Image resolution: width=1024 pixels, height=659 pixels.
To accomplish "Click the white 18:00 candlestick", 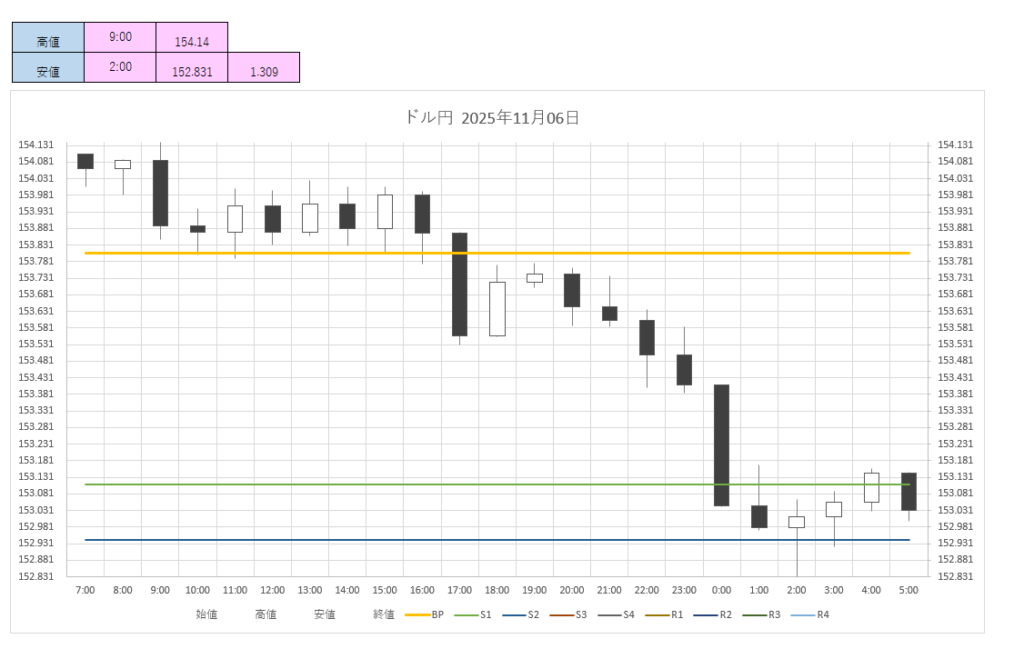I will (x=497, y=309).
